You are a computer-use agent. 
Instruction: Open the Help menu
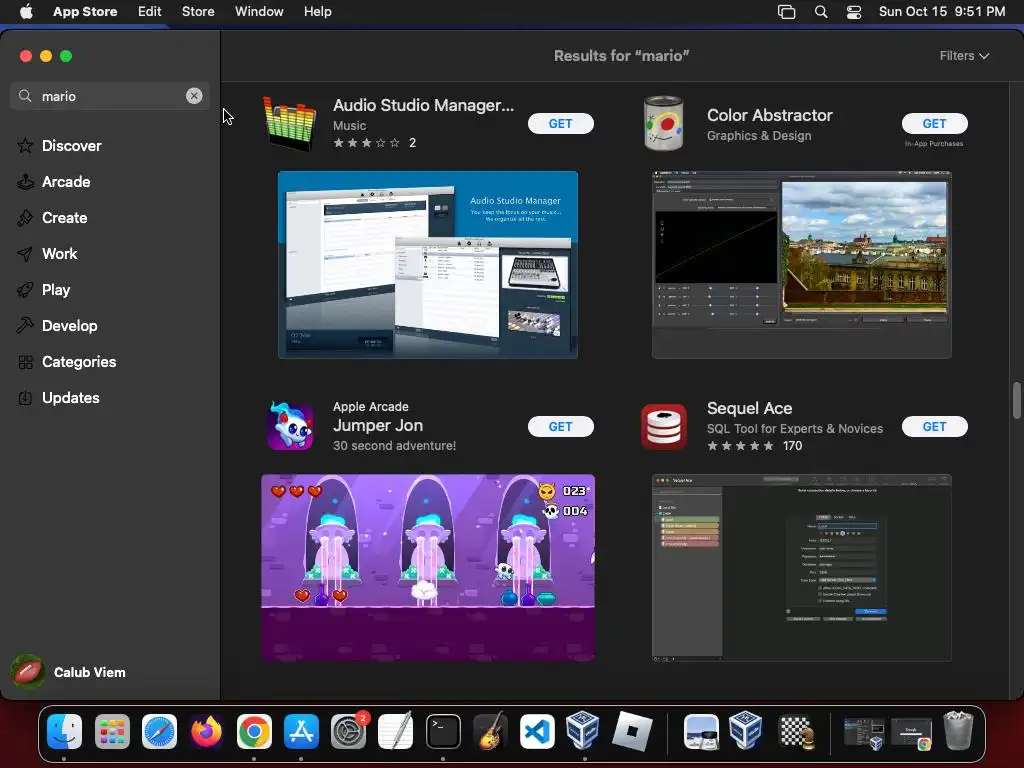[317, 11]
